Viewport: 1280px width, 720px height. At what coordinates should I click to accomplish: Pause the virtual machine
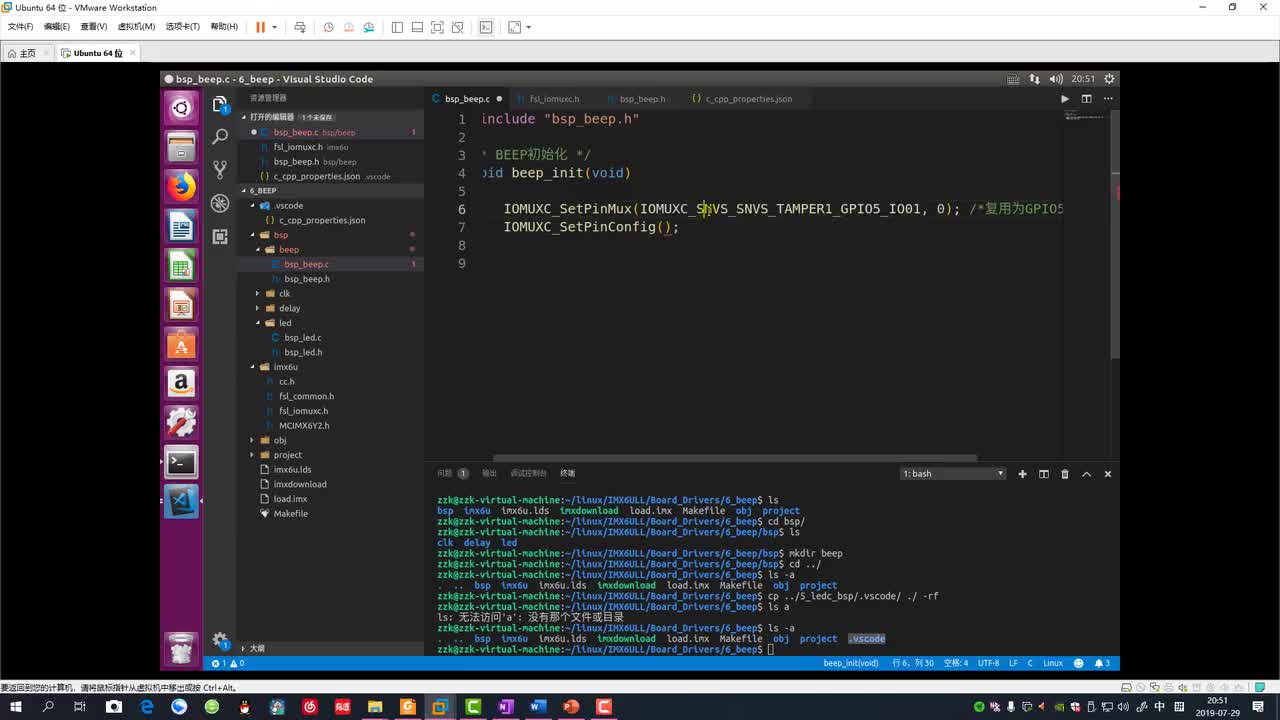pyautogui.click(x=260, y=27)
